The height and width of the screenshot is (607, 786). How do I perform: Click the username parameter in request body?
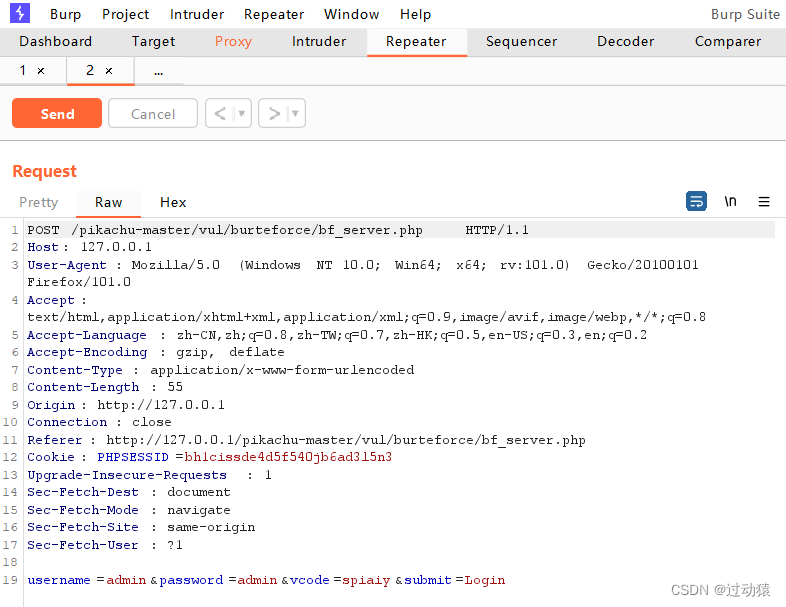pyautogui.click(x=87, y=580)
